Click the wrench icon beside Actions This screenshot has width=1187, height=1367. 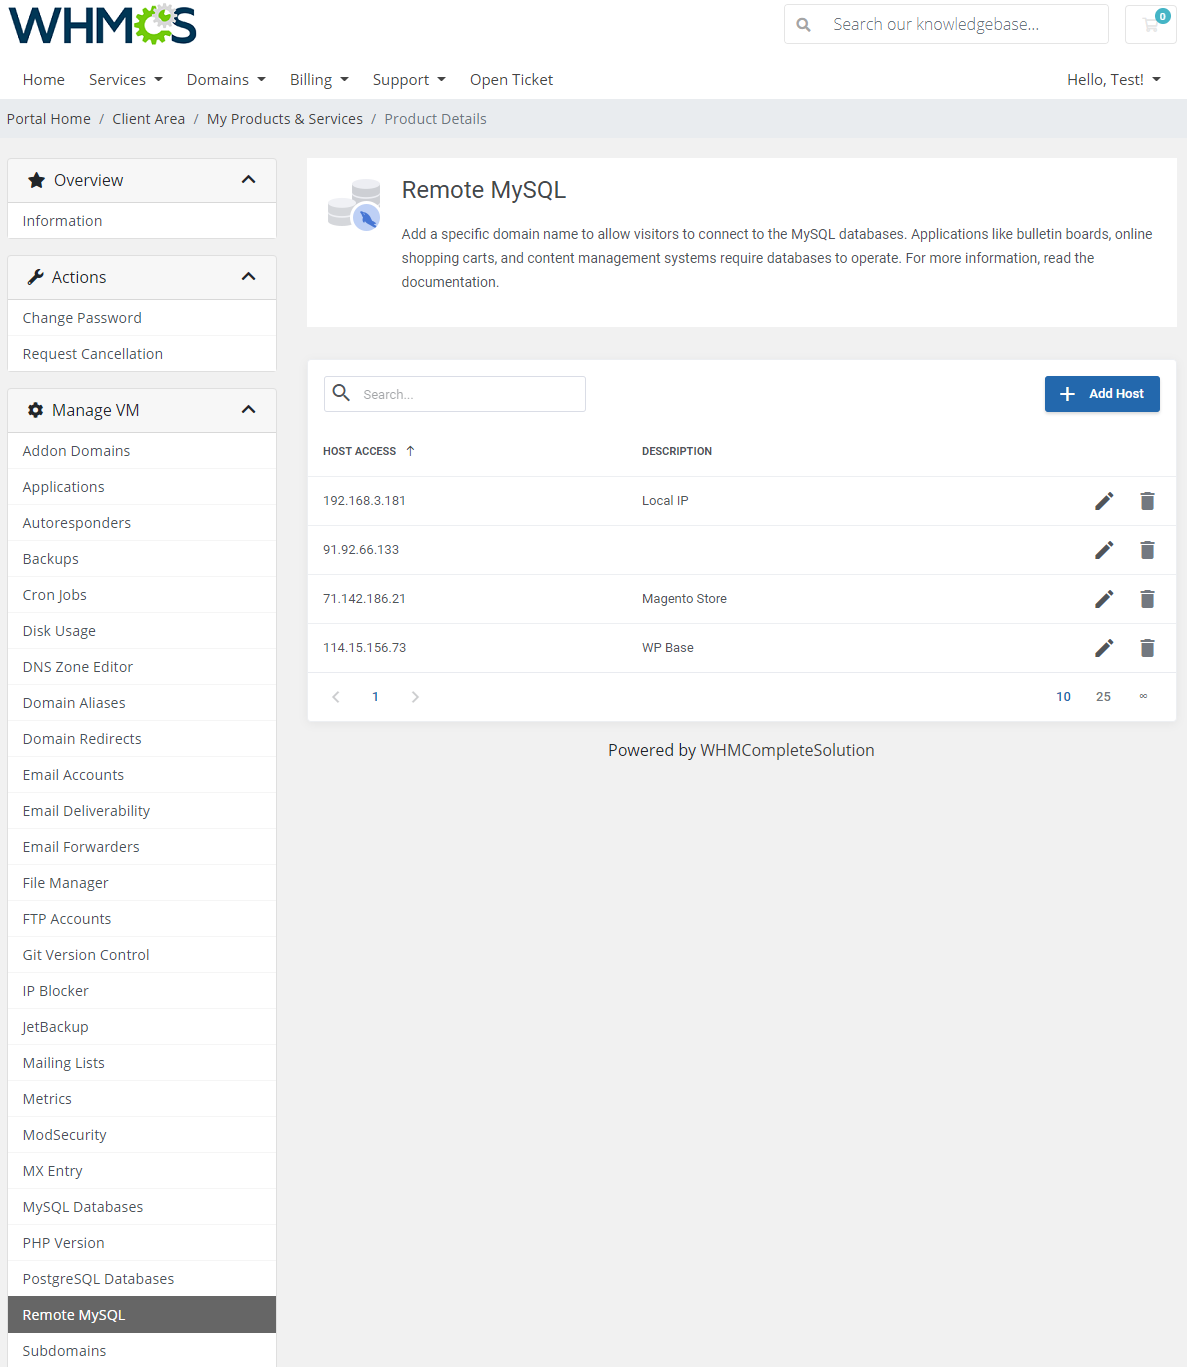(x=35, y=276)
